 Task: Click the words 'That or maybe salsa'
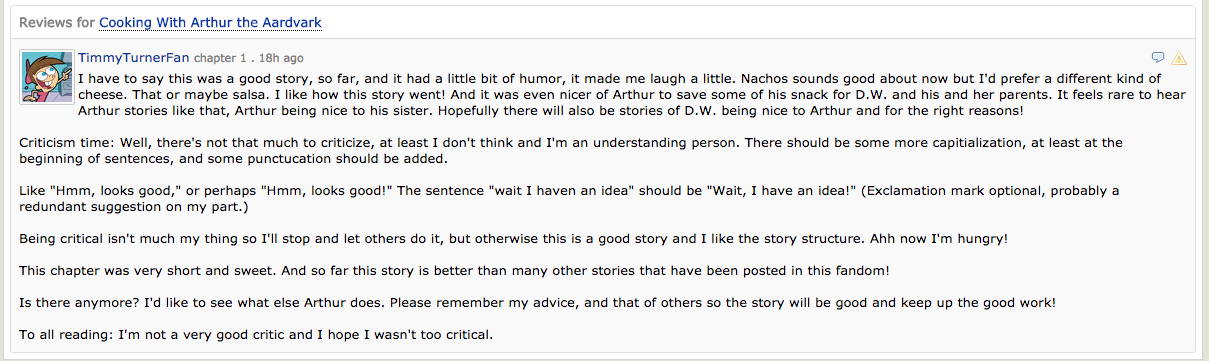(x=191, y=94)
